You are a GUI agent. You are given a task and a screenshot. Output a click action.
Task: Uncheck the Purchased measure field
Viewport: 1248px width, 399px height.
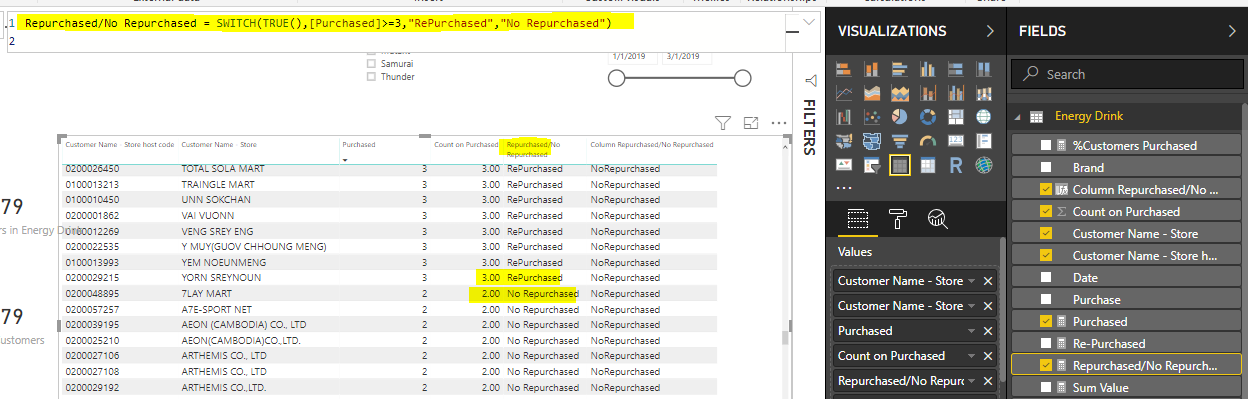click(x=1046, y=321)
